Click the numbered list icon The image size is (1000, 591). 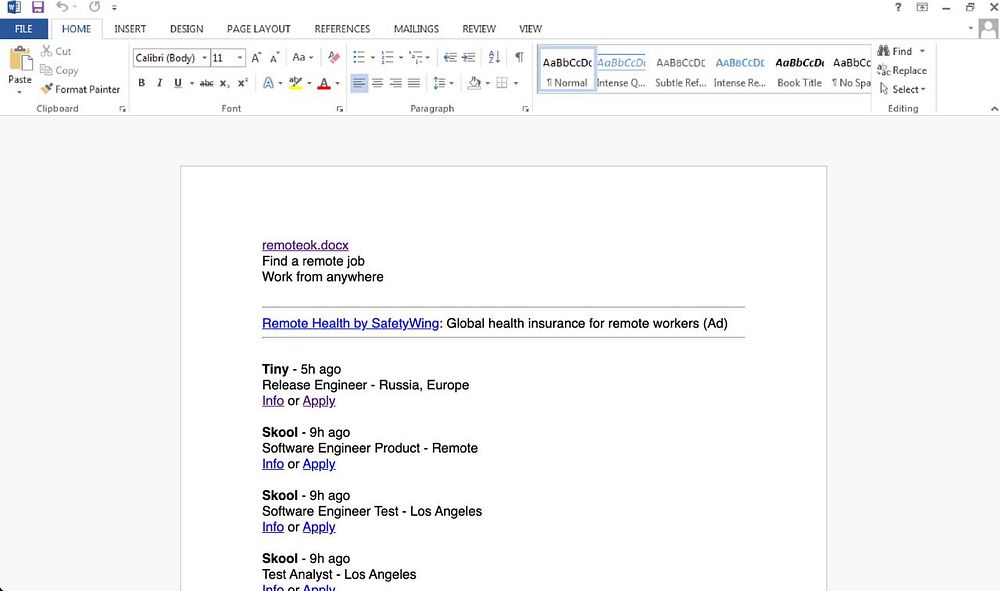click(387, 57)
